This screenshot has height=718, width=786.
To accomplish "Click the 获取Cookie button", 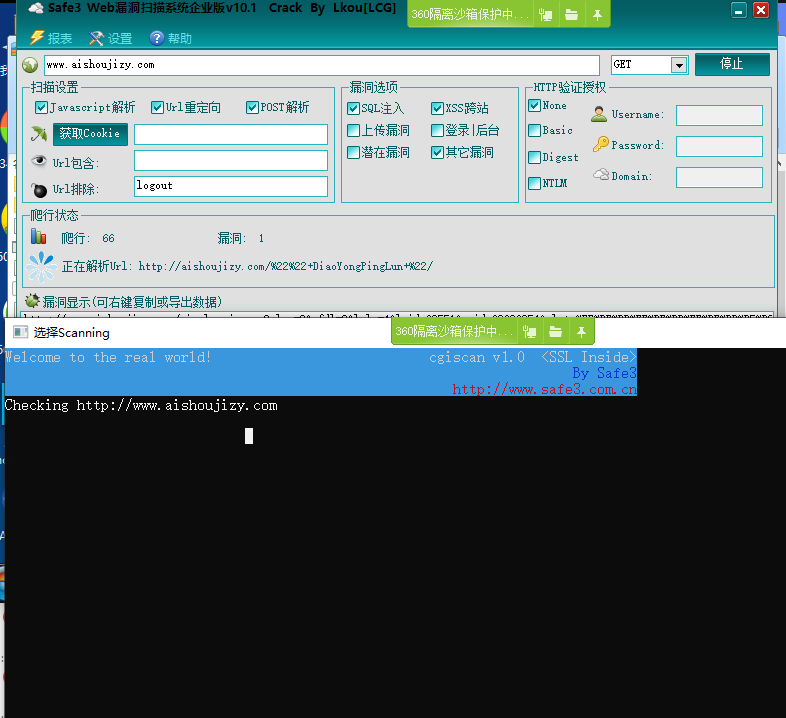I will tap(90, 134).
